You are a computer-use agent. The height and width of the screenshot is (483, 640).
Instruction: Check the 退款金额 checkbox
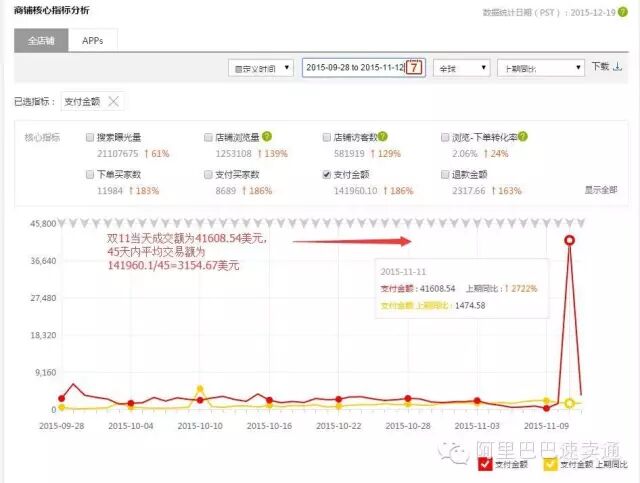point(445,174)
